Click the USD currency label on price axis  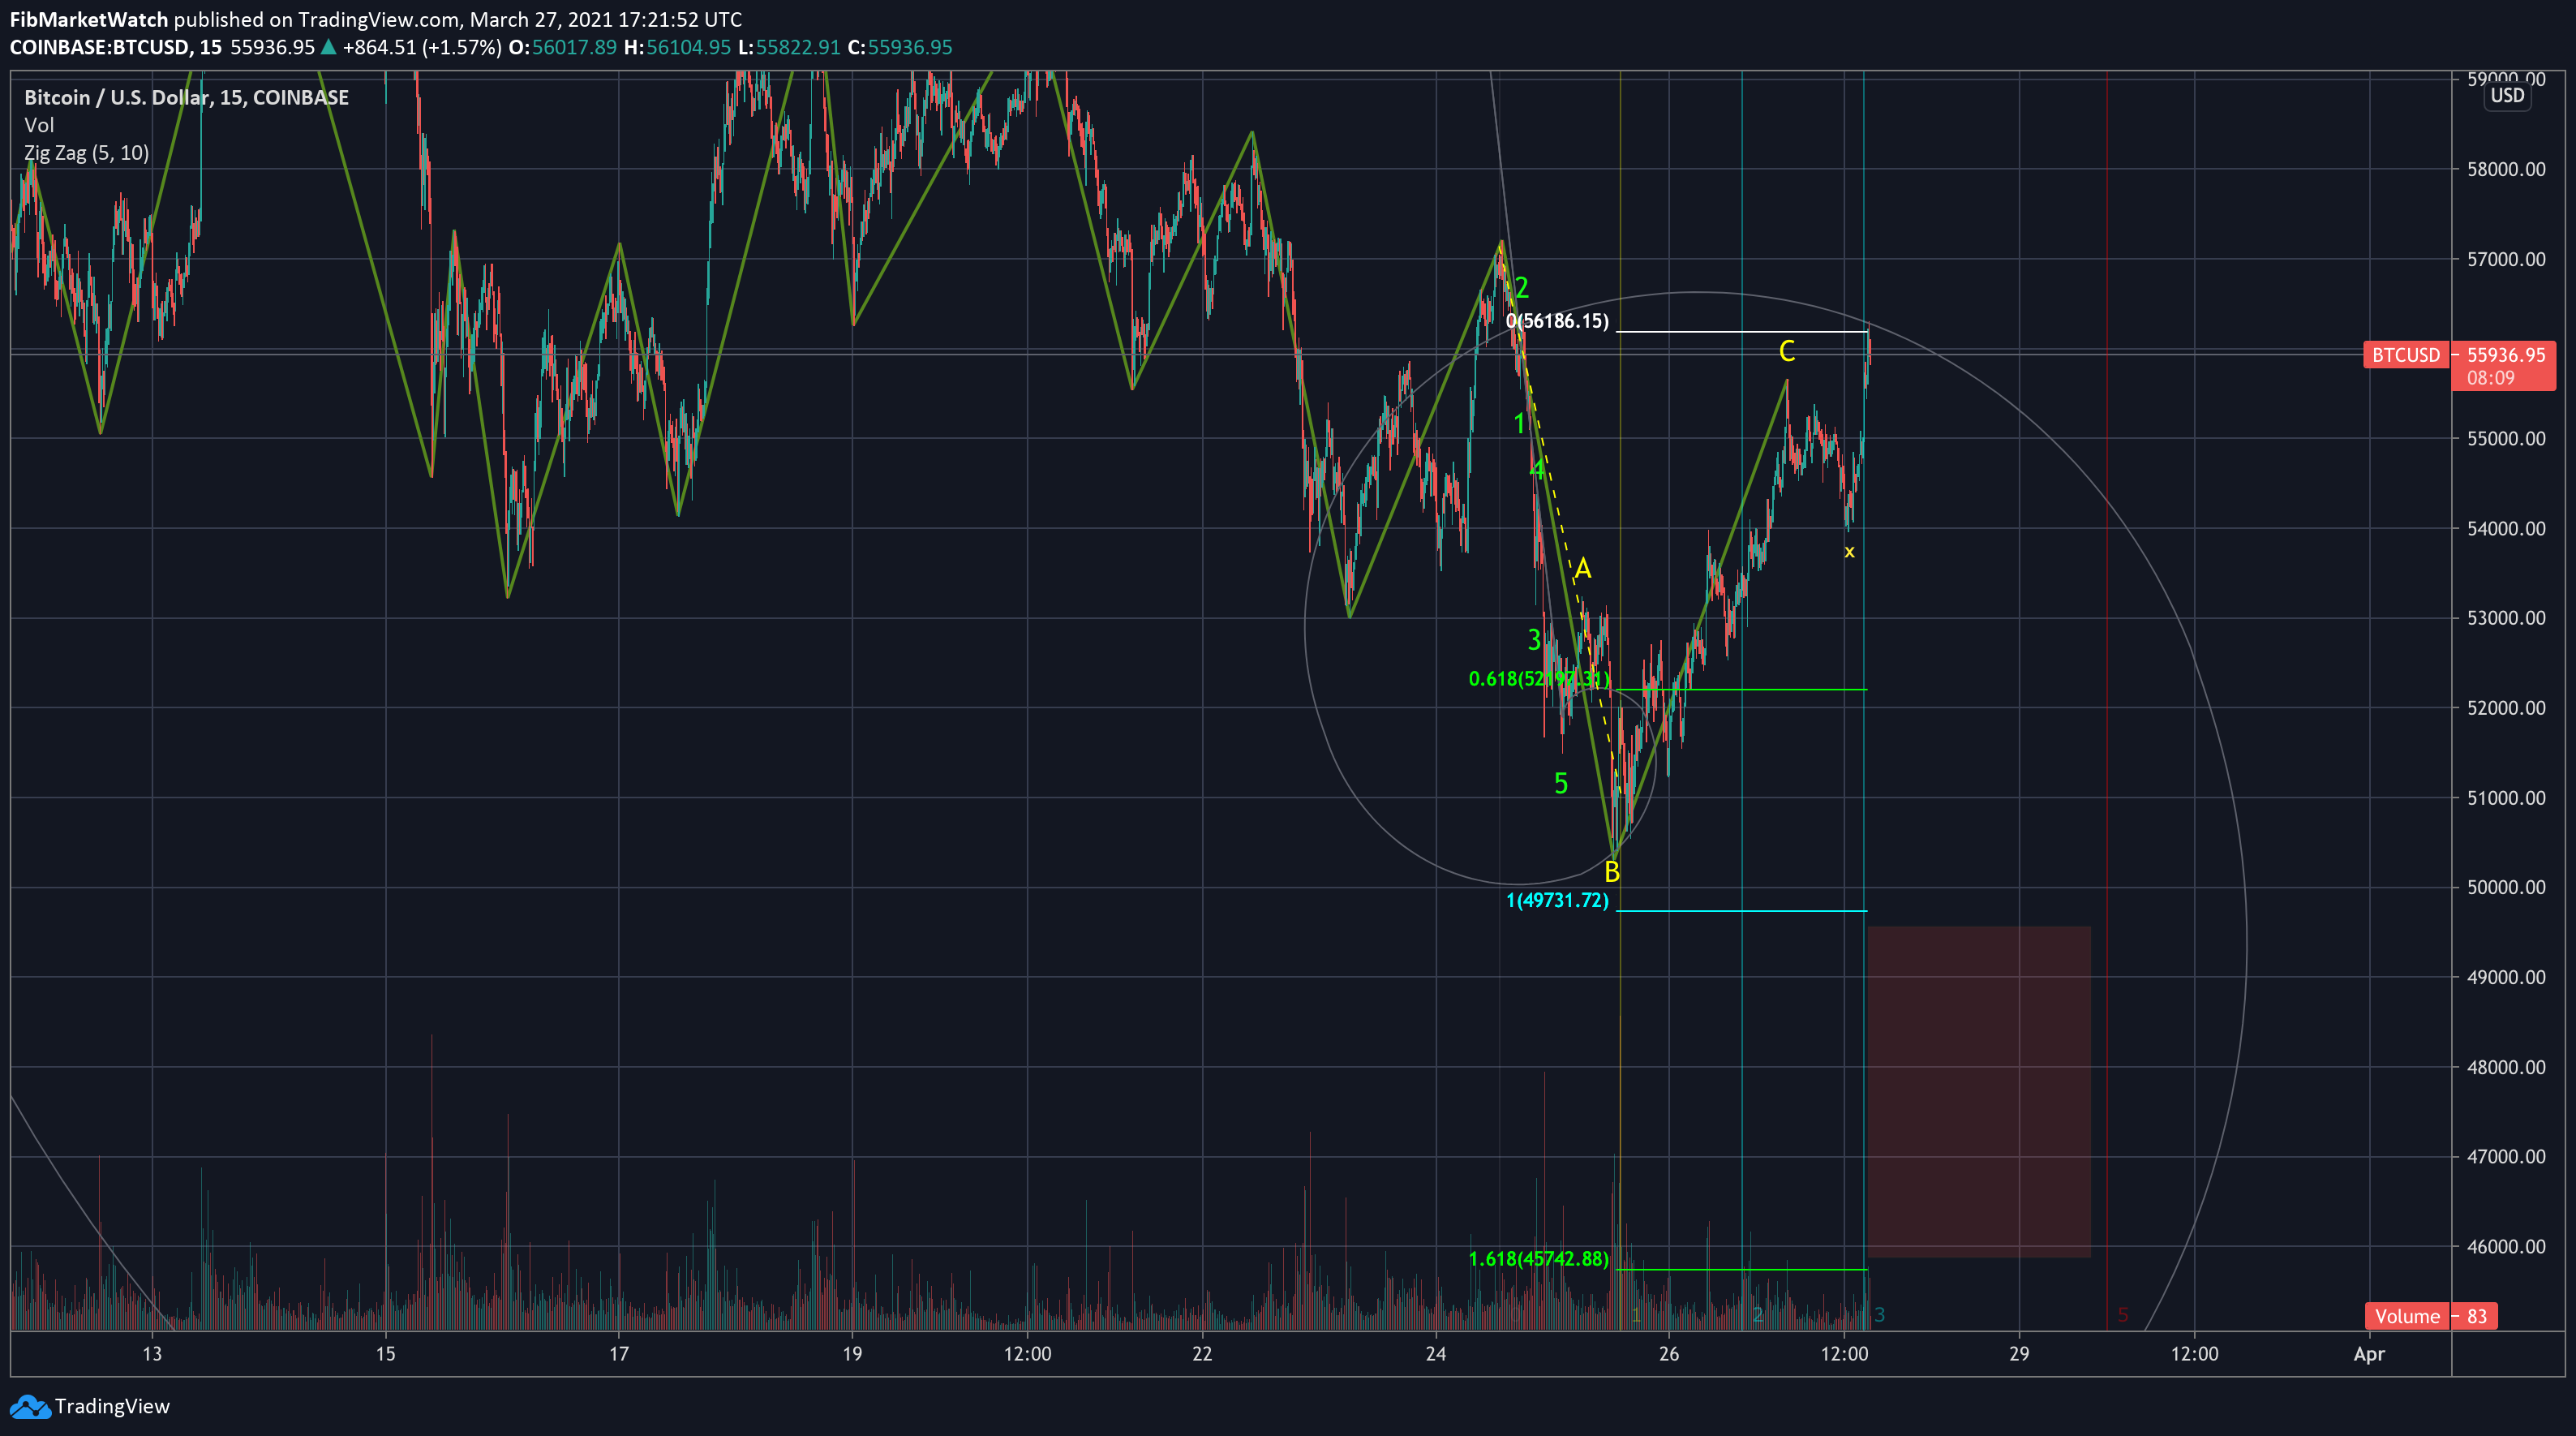pyautogui.click(x=2507, y=96)
